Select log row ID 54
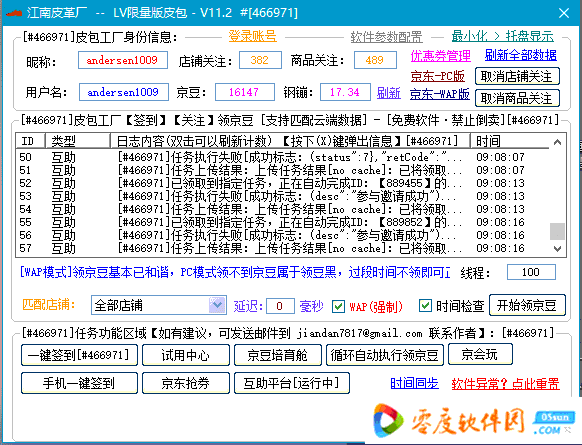The width and height of the screenshot is (582, 445). tap(282, 209)
